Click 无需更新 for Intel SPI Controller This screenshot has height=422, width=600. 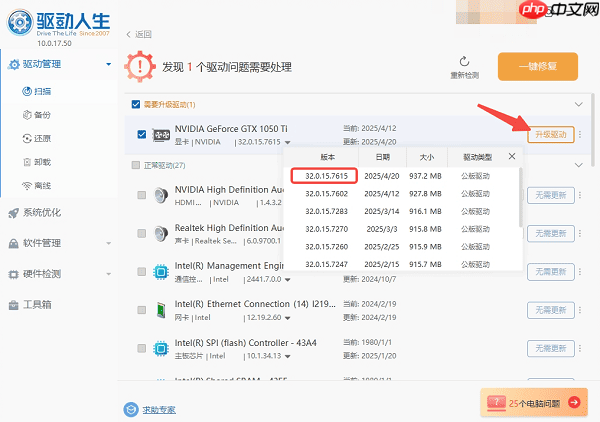coord(551,349)
